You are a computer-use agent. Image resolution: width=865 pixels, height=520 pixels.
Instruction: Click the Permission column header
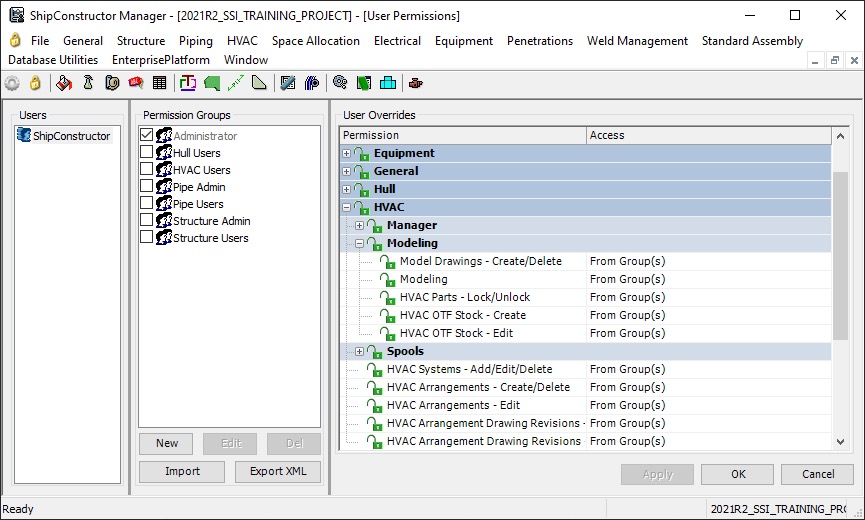point(463,135)
